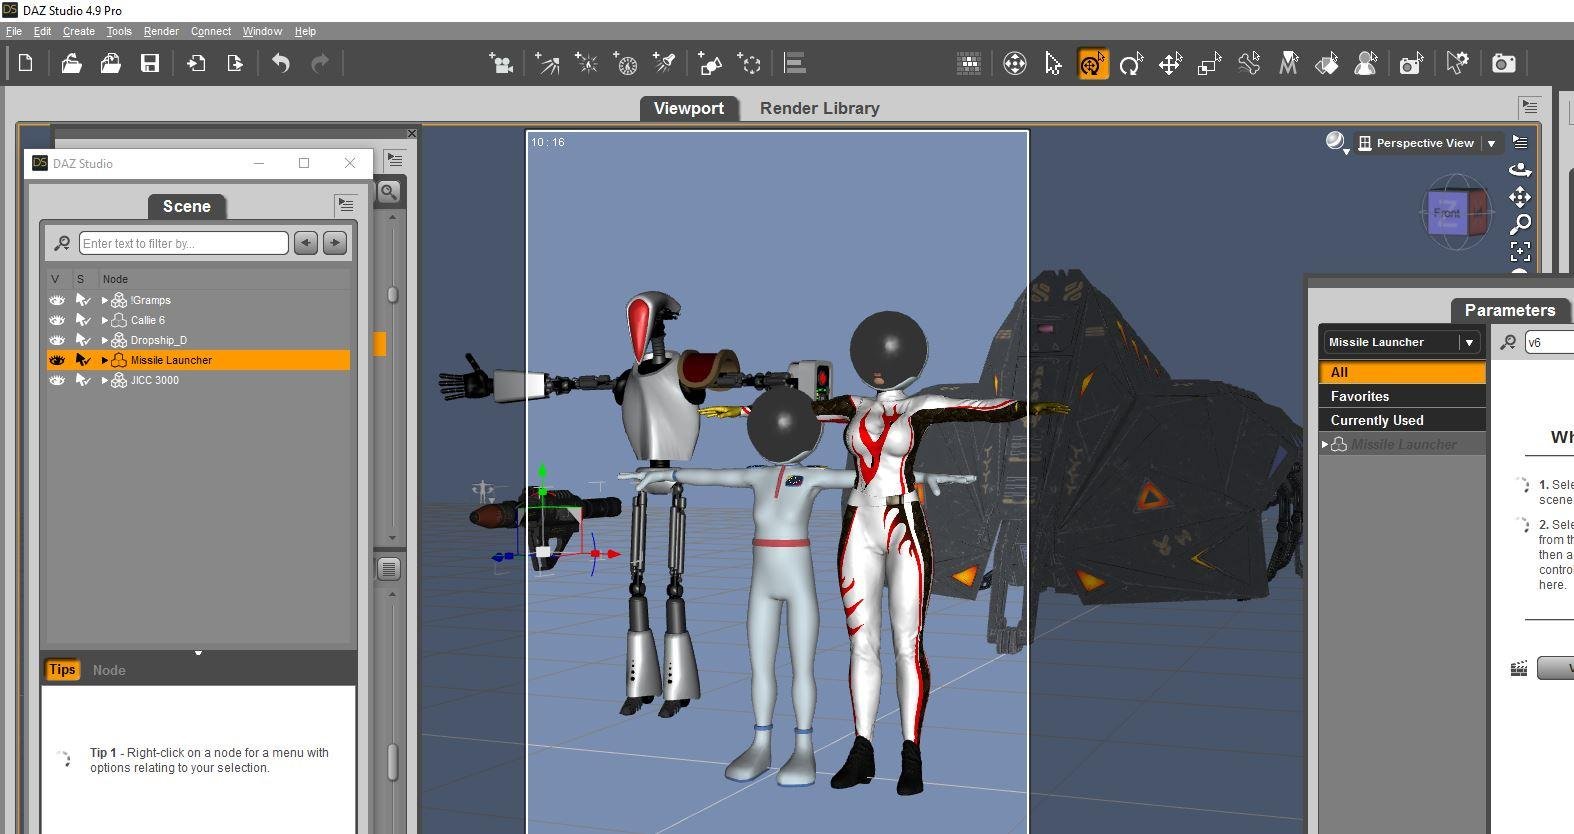
Task: Create a new null object
Action: (x=749, y=64)
